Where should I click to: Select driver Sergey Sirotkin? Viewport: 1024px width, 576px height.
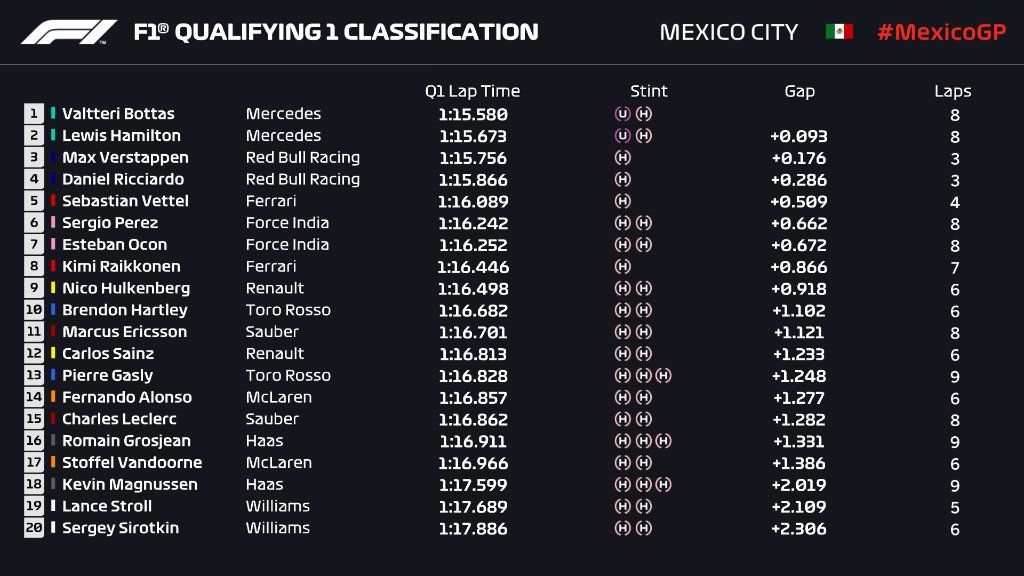point(120,528)
